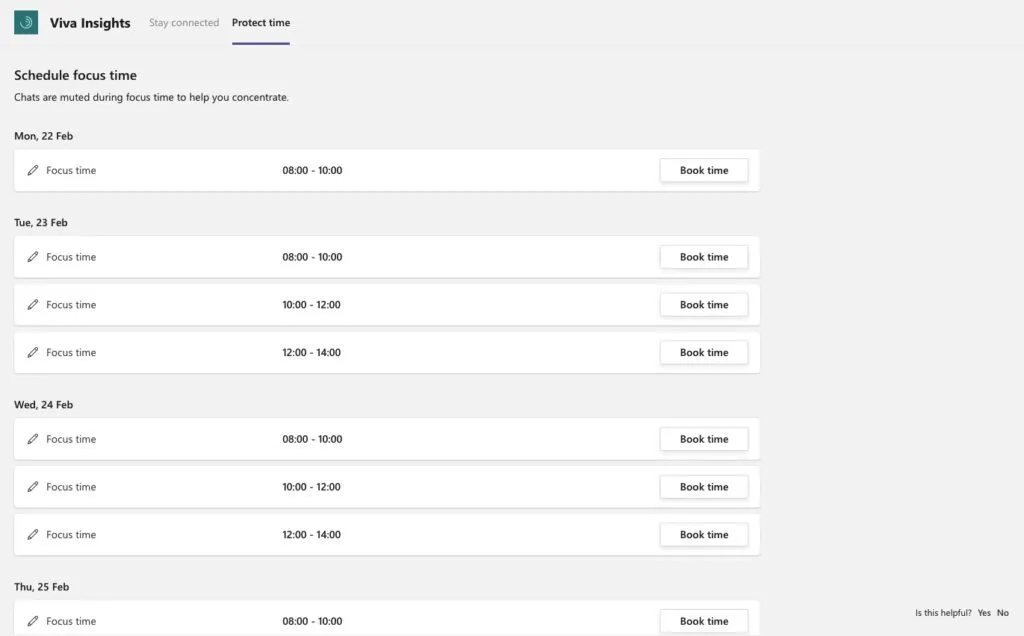
Task: Select pencil icon for Tuesday 12:00 - 14:00
Action: [33, 353]
